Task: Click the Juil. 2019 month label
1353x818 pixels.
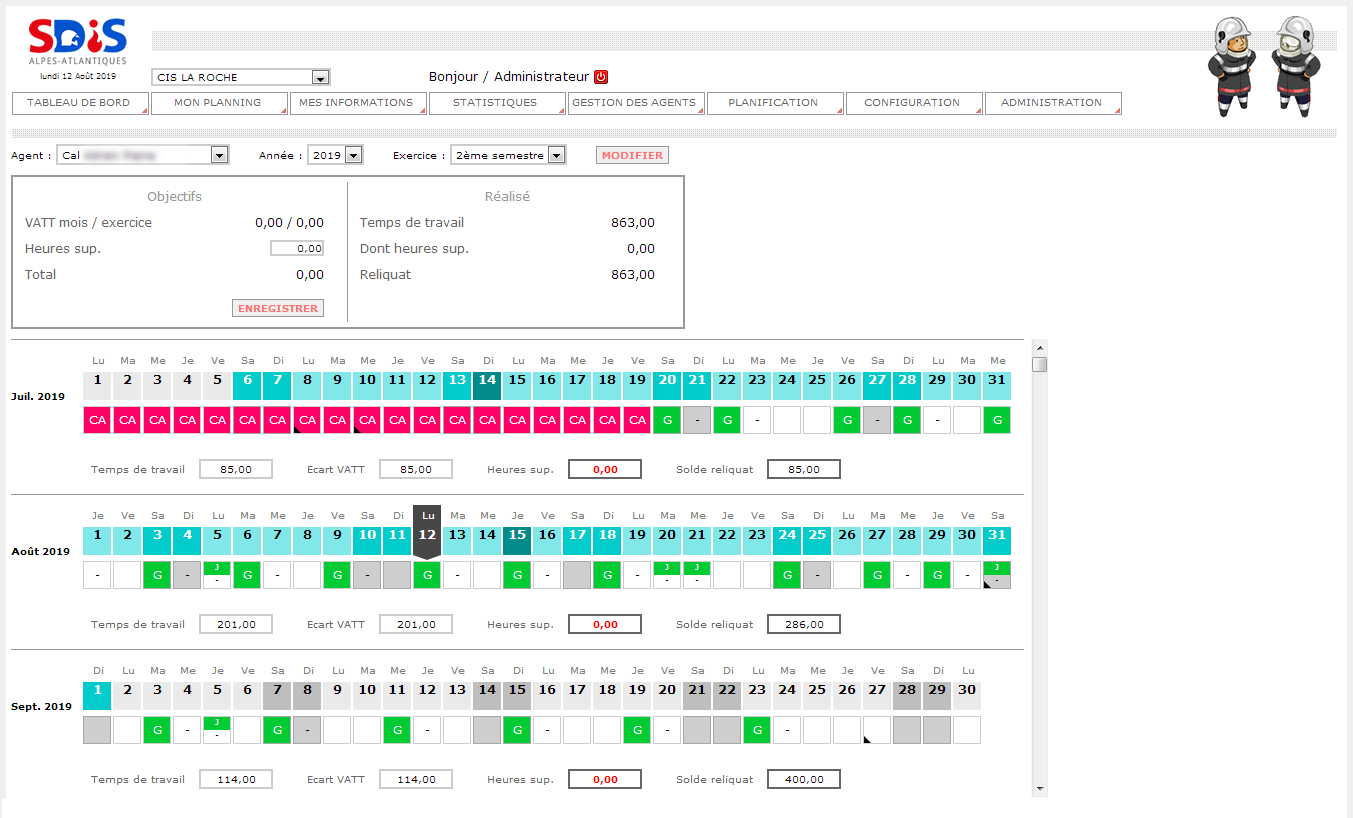Action: coord(38,396)
